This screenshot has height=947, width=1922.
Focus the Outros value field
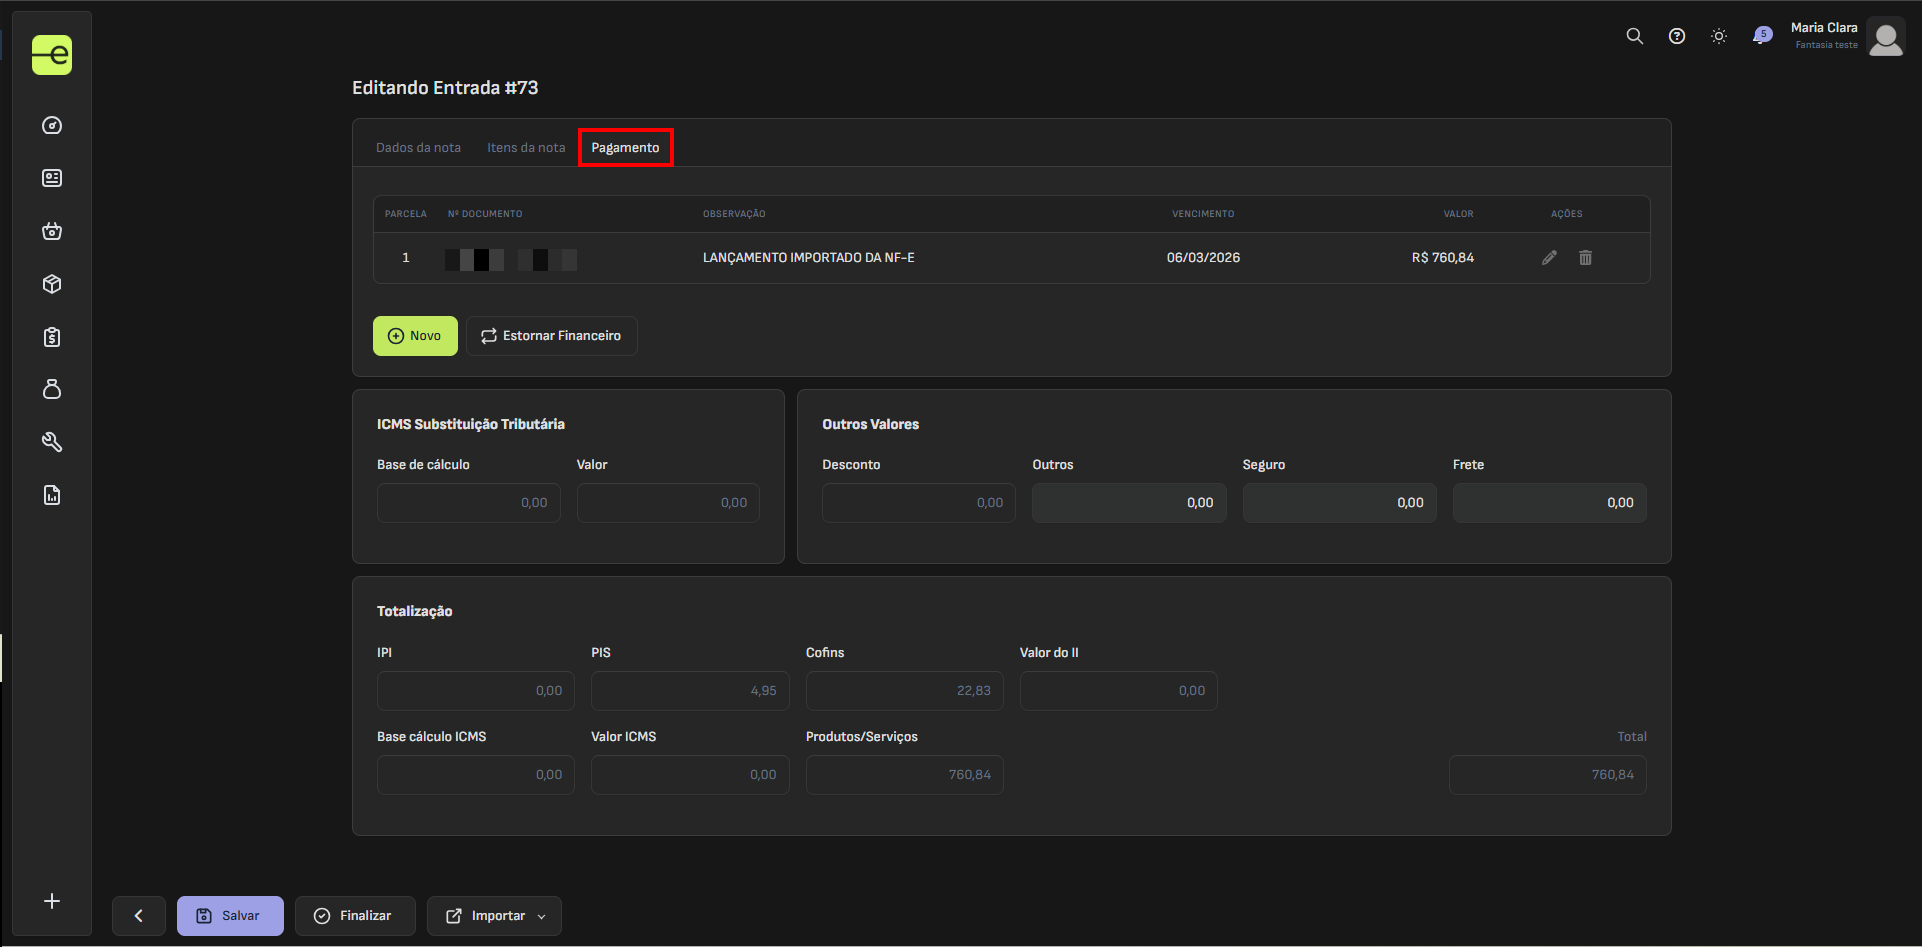point(1129,503)
